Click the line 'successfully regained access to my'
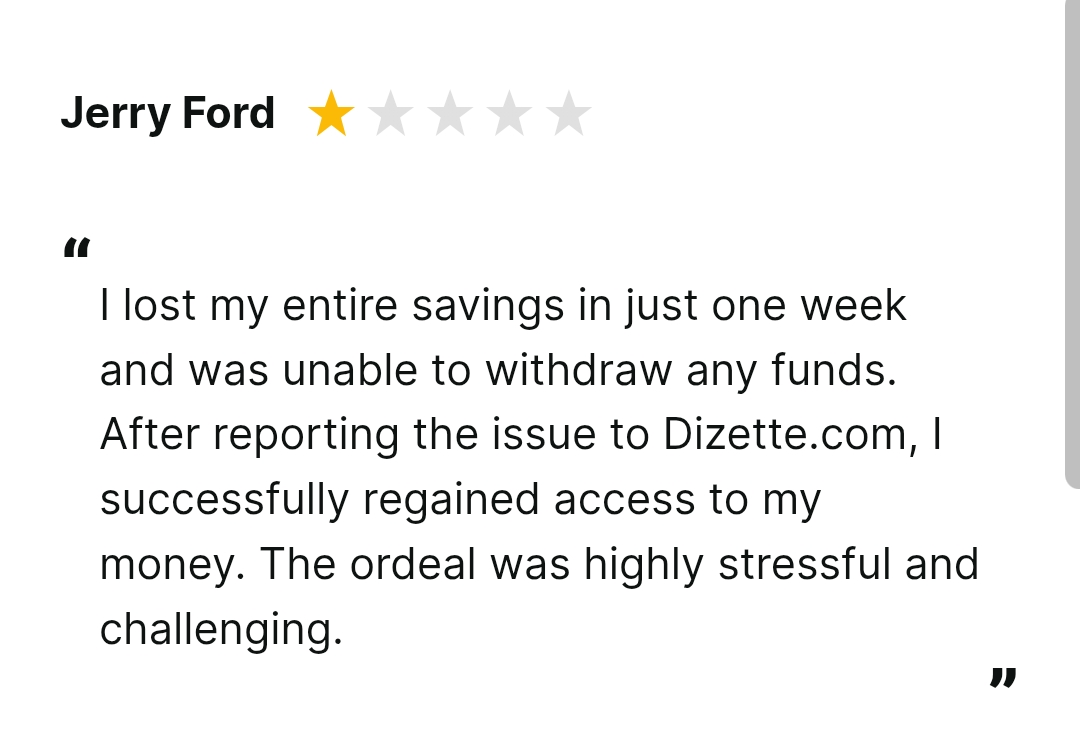The height and width of the screenshot is (740, 1080). pos(460,500)
